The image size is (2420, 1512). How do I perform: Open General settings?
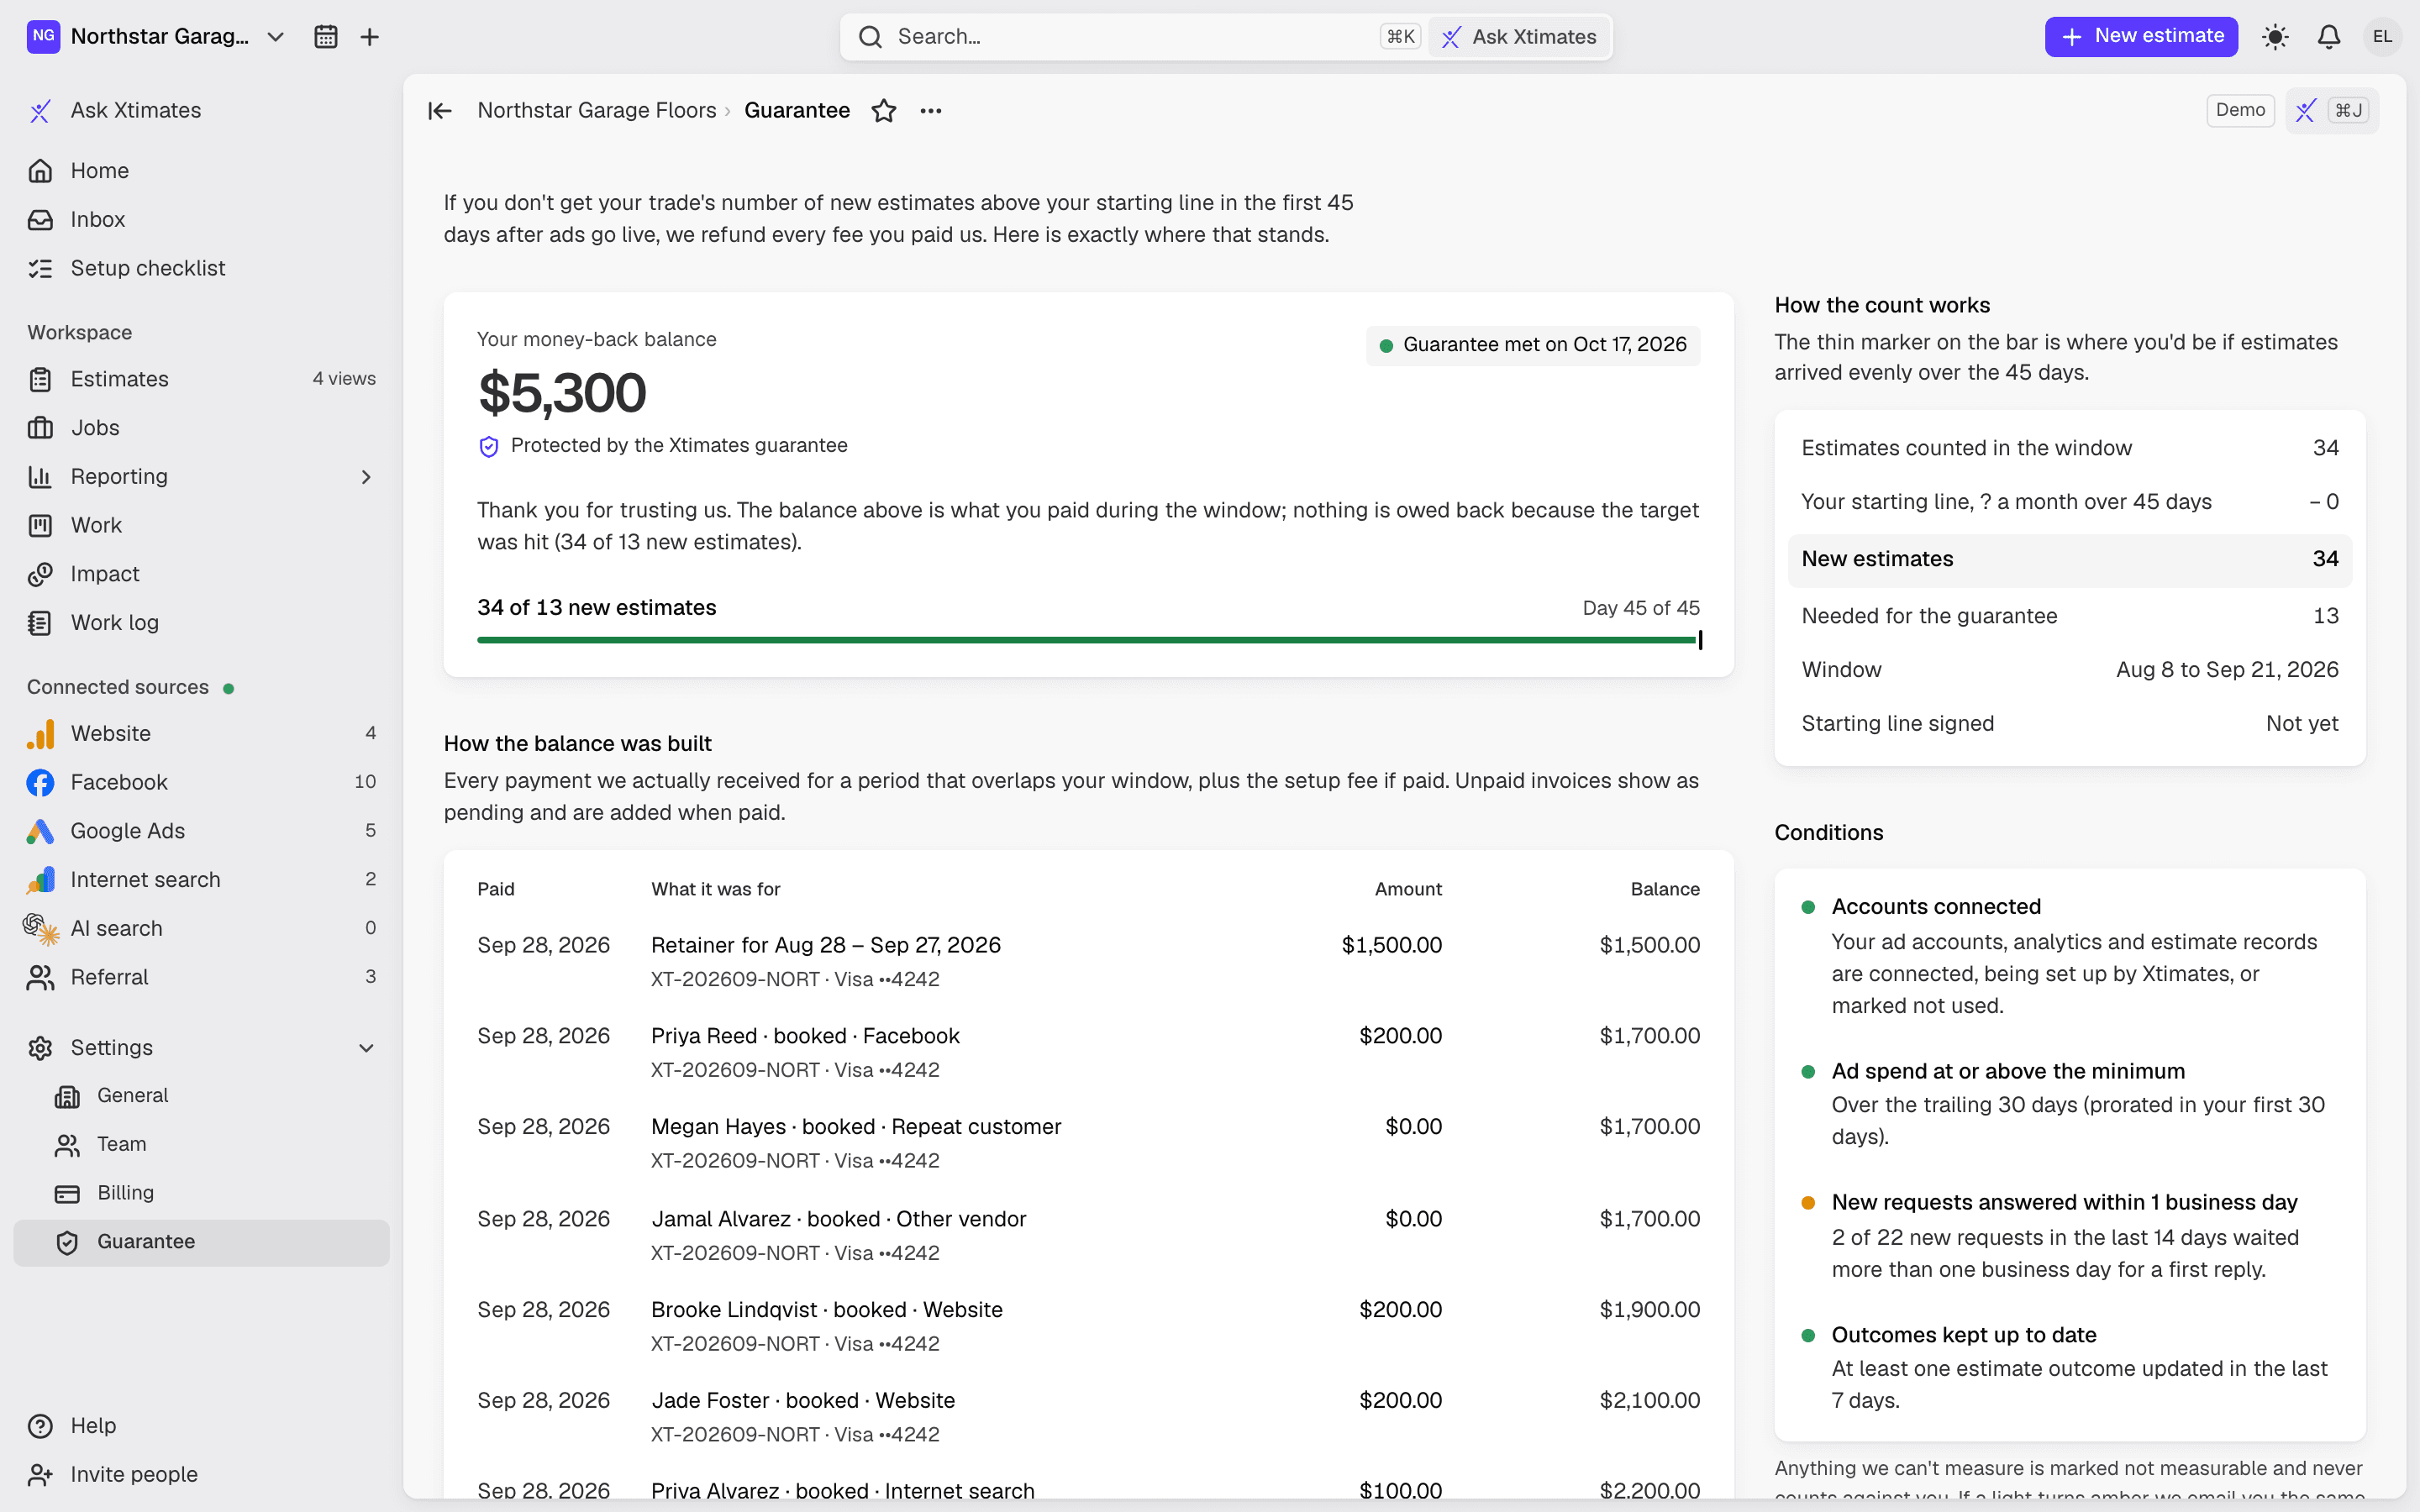point(201,1096)
